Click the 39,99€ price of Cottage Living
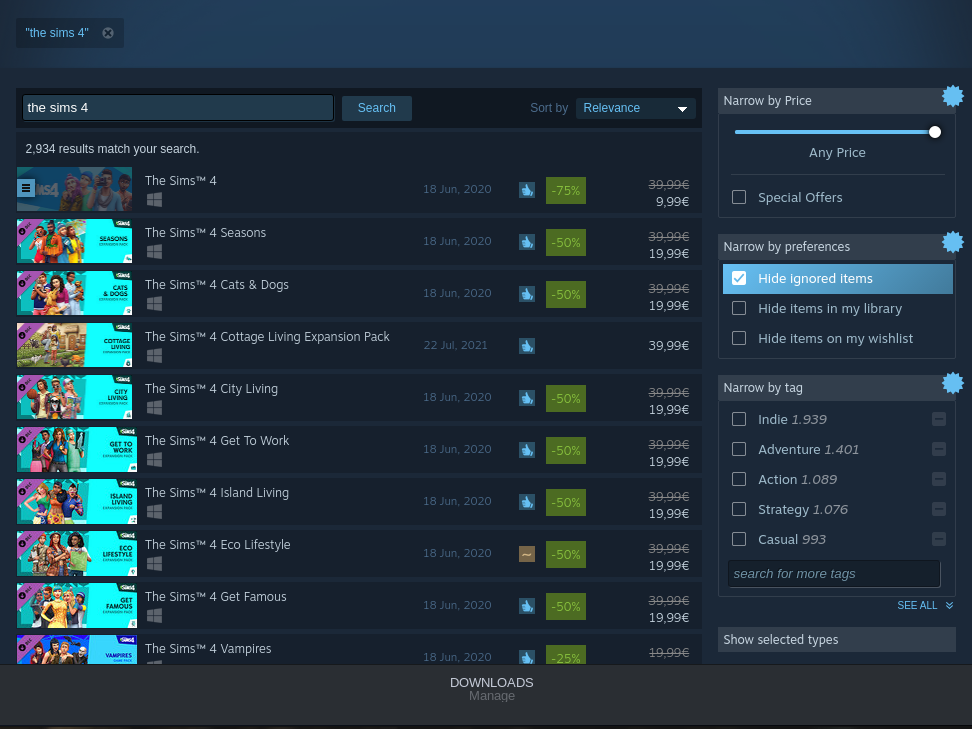 [668, 345]
